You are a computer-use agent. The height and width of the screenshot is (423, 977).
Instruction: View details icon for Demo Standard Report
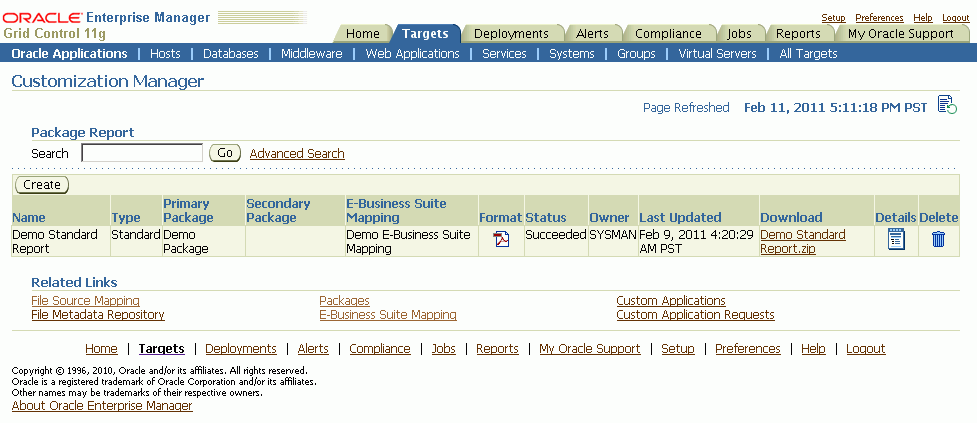click(x=896, y=239)
